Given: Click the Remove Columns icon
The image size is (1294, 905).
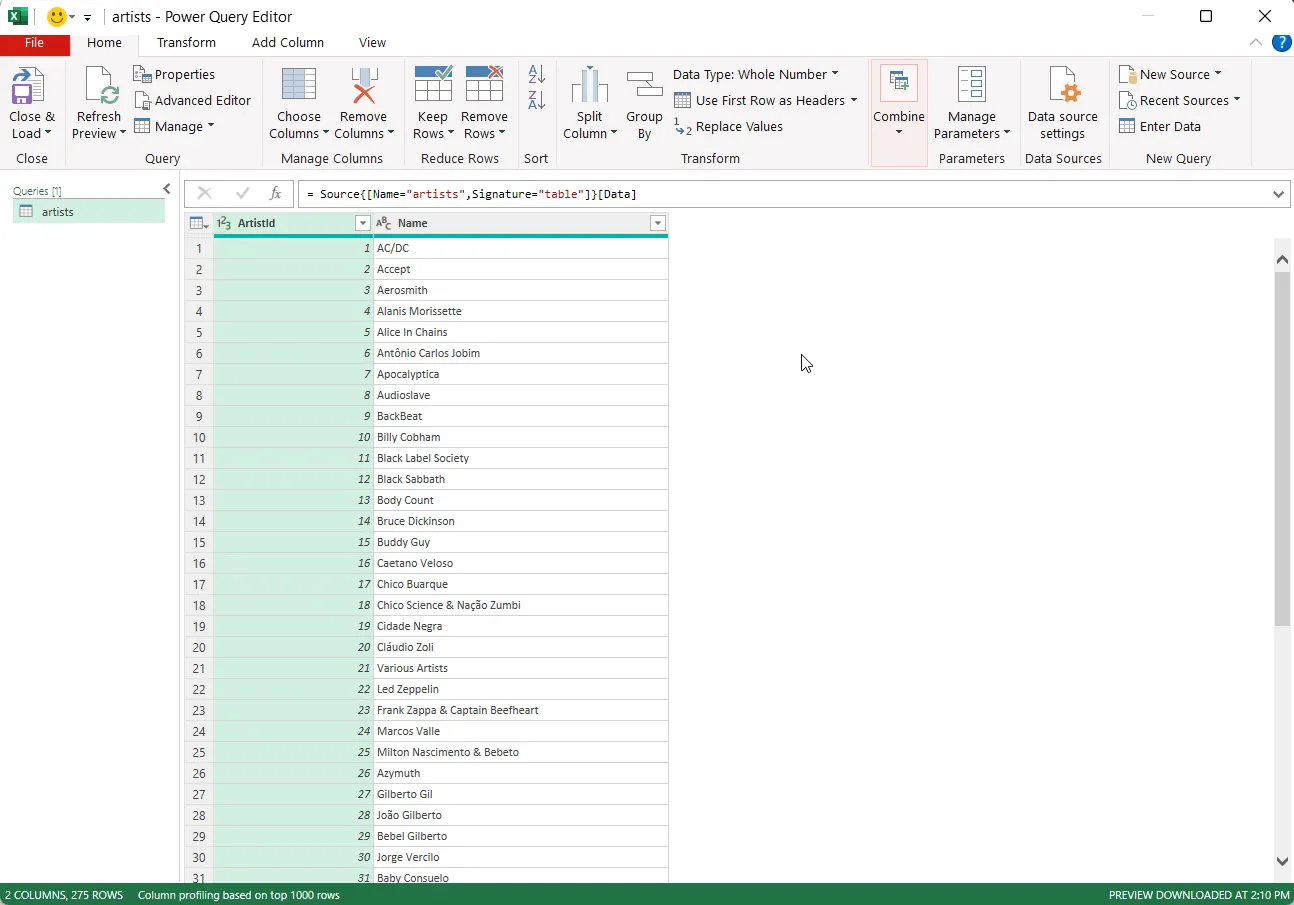Looking at the screenshot, I should point(363,87).
